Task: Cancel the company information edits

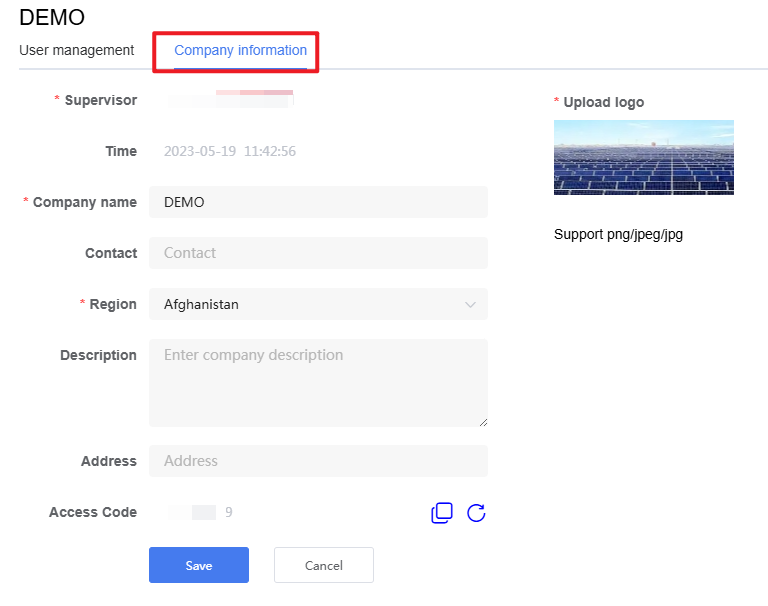Action: [x=324, y=565]
